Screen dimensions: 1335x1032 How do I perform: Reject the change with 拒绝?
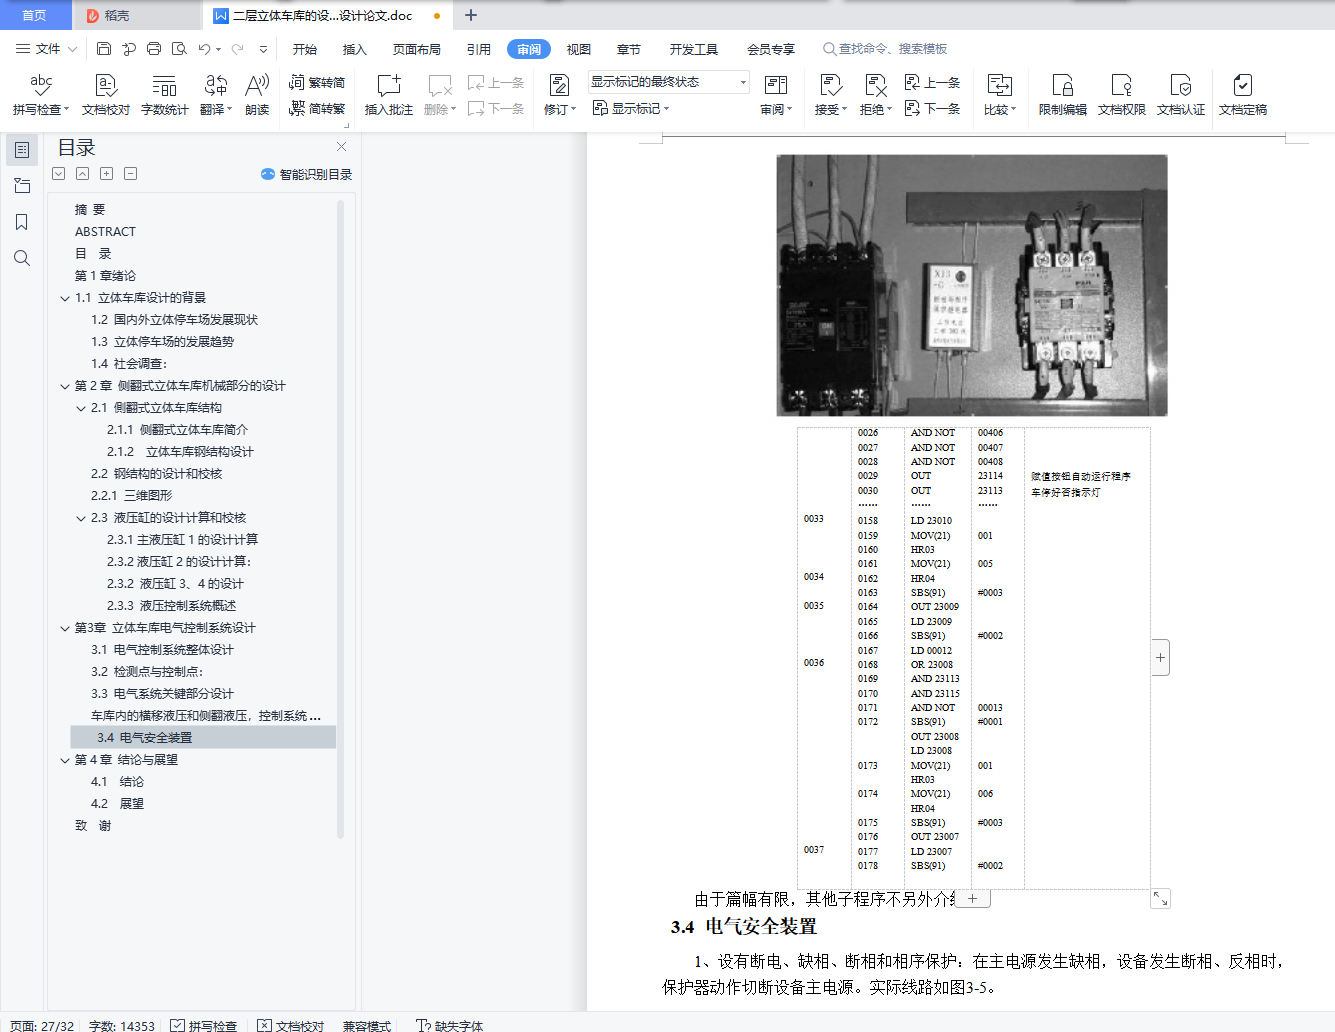pyautogui.click(x=876, y=95)
